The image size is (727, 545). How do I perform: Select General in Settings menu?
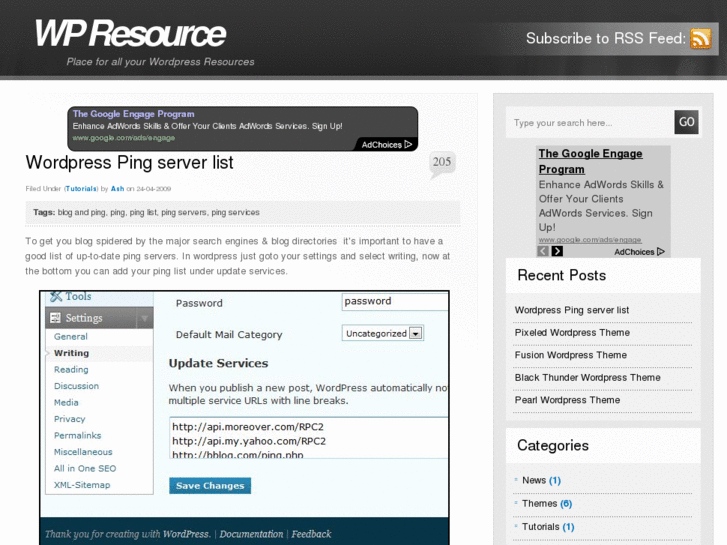(70, 337)
